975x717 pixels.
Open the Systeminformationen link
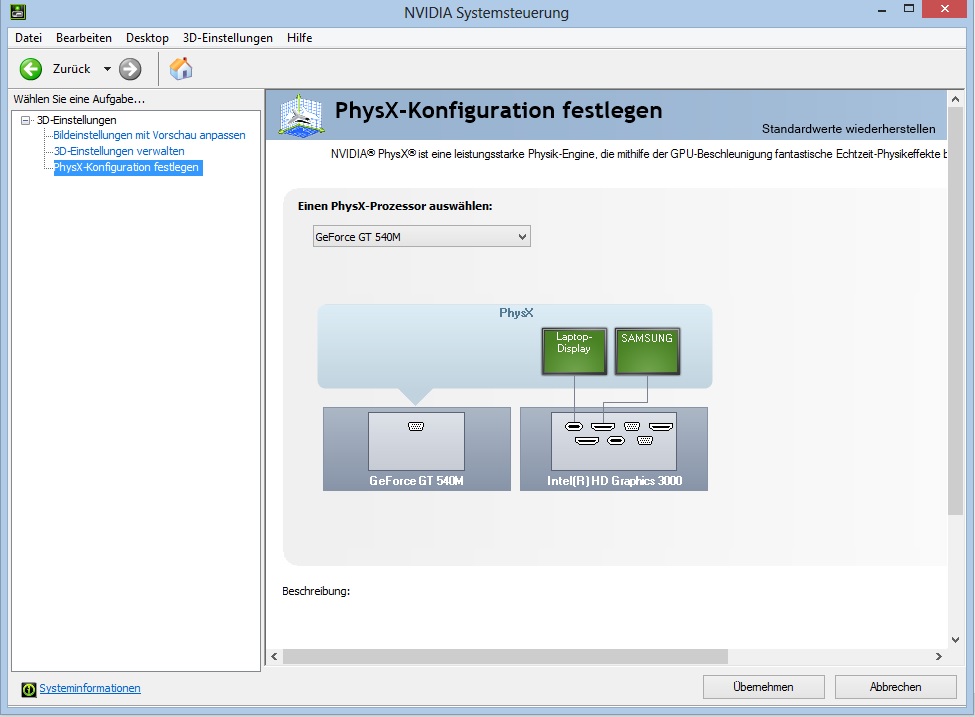[90, 688]
